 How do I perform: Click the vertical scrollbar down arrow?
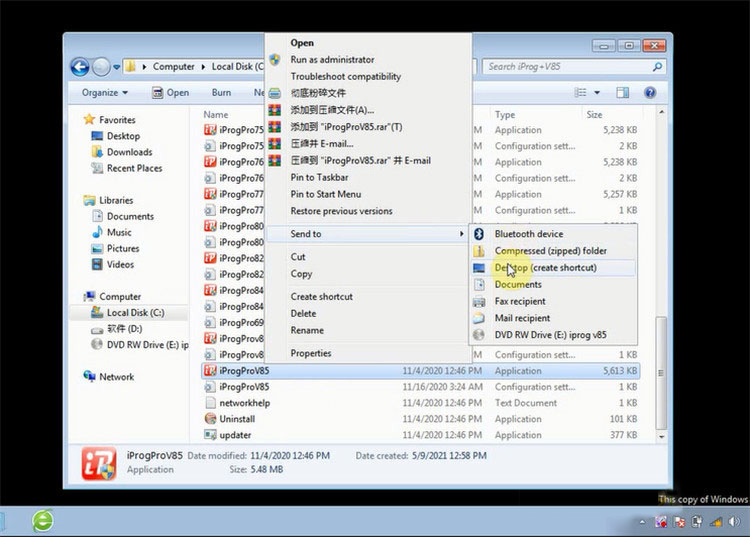pos(662,437)
